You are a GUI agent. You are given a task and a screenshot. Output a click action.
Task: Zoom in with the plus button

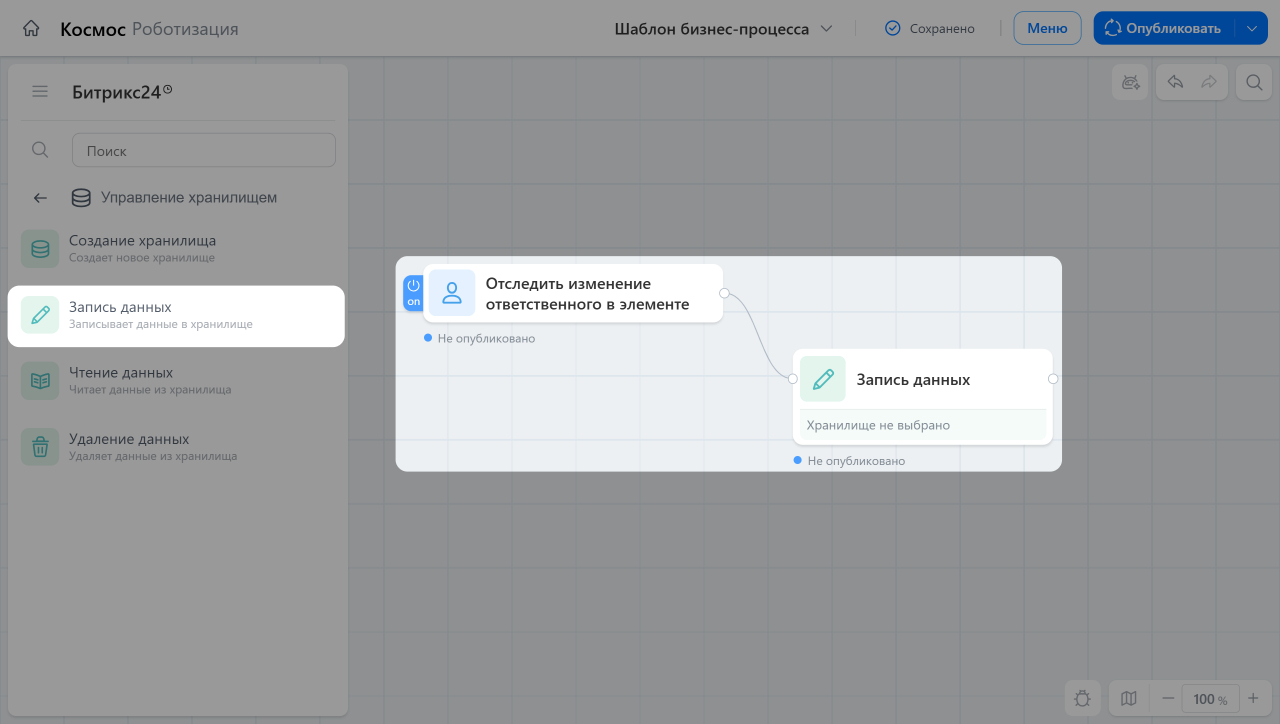(x=1253, y=698)
